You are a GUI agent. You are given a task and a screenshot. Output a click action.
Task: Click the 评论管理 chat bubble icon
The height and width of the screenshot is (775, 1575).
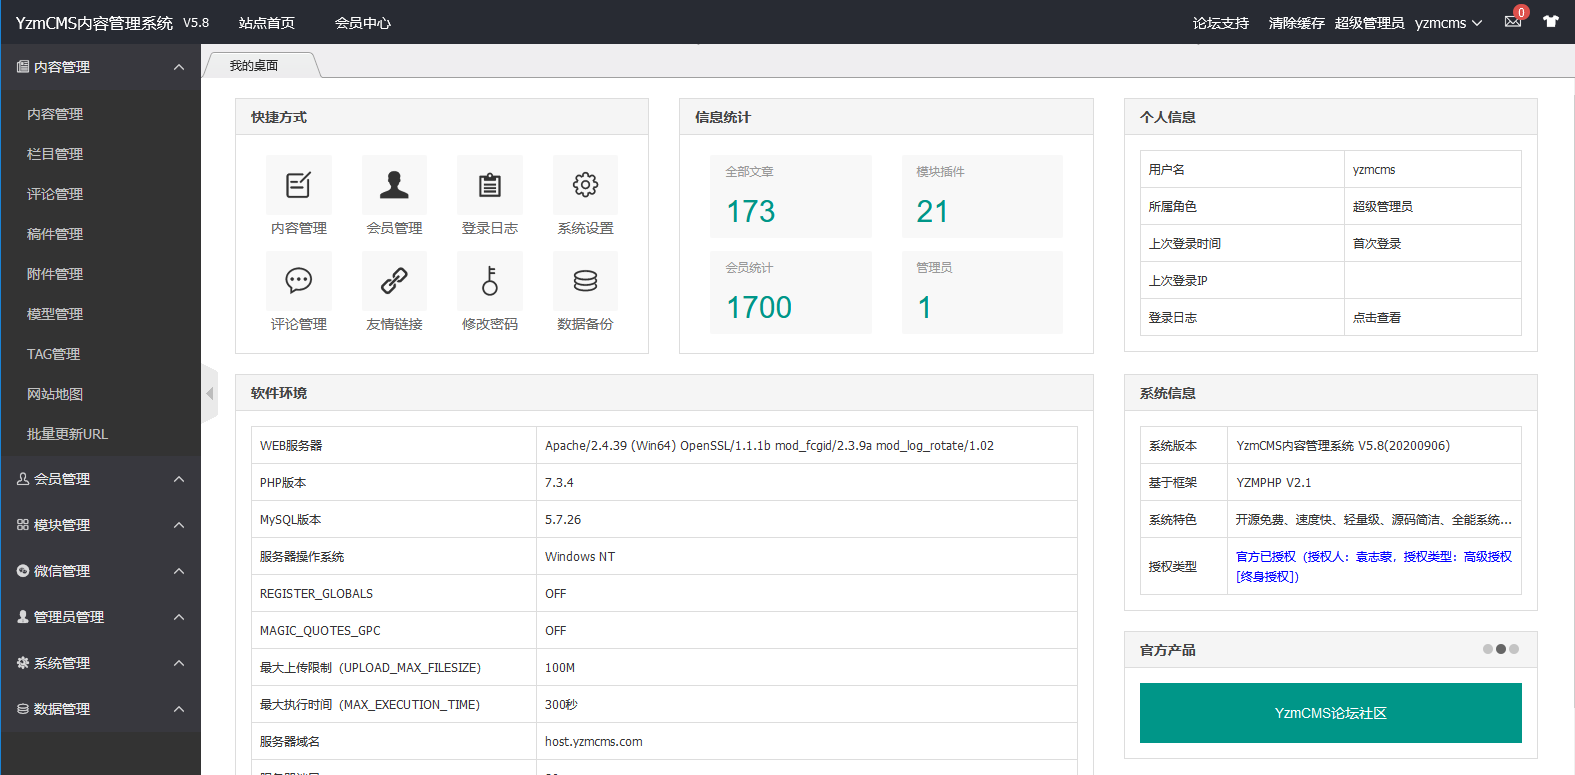(298, 281)
